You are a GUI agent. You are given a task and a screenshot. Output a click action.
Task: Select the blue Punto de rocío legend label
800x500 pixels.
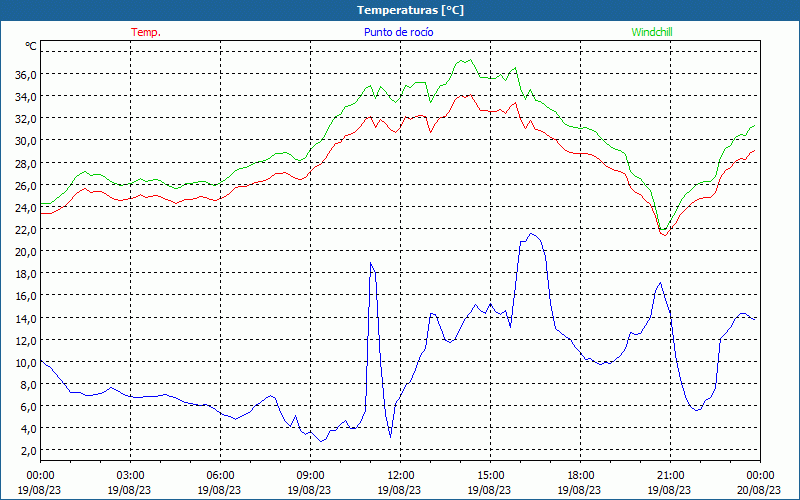click(398, 32)
